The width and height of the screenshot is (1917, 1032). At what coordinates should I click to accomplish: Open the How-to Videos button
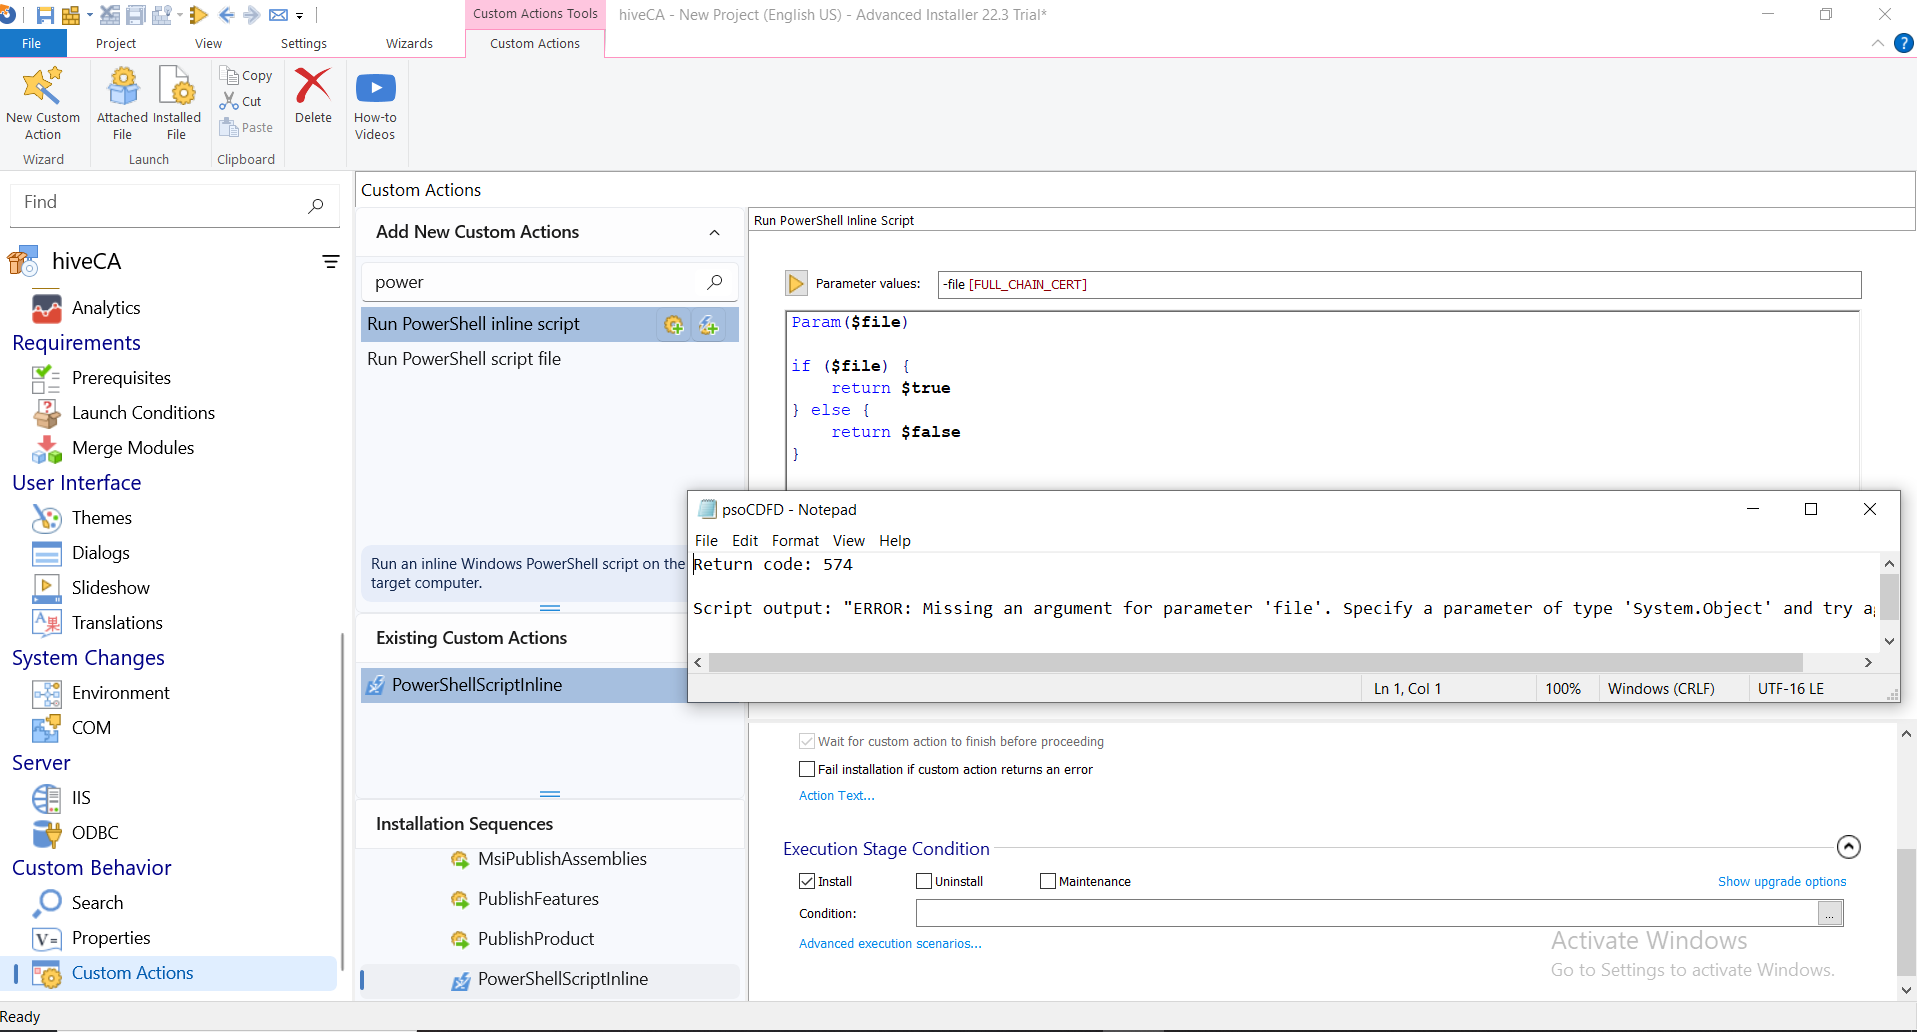point(375,88)
